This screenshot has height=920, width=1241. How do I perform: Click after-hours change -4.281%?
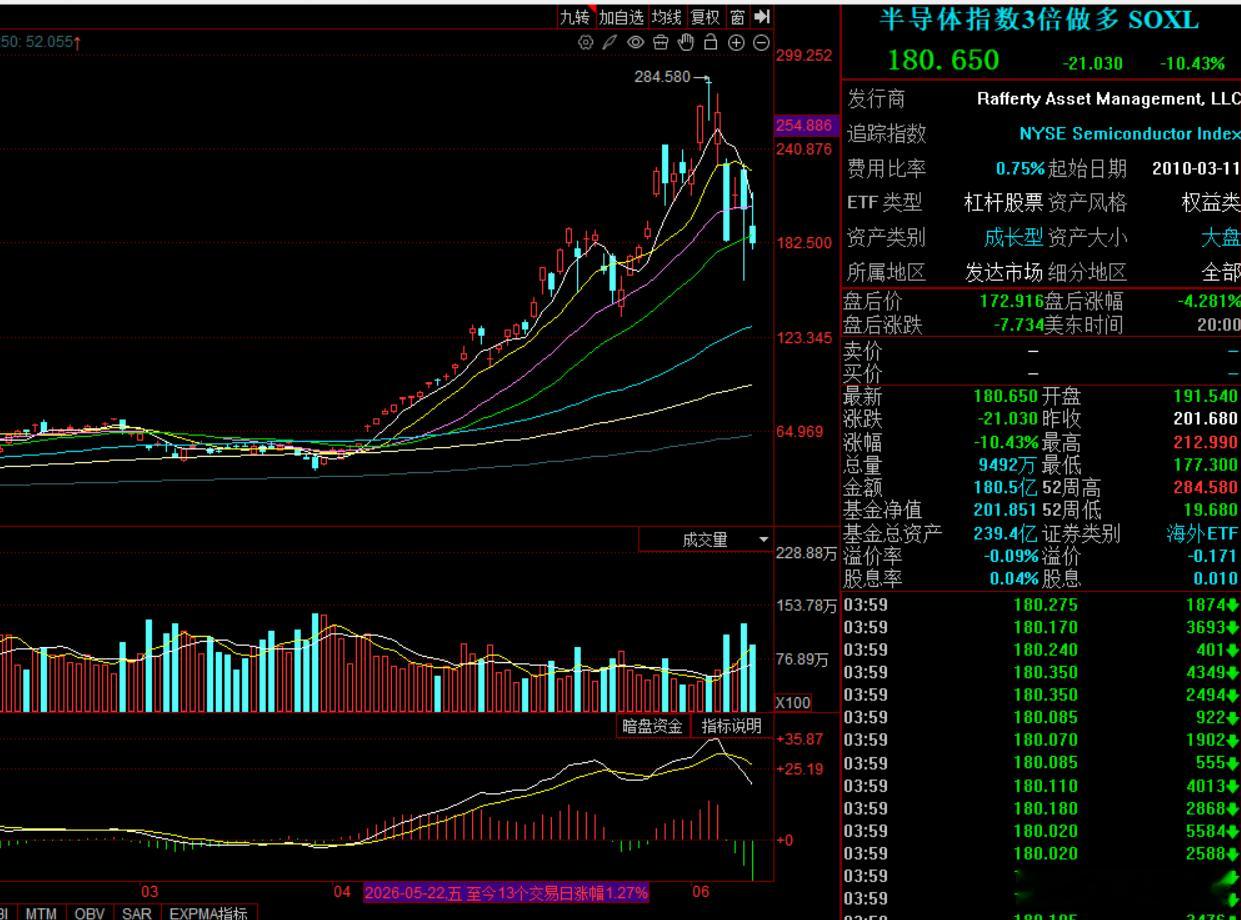1209,301
